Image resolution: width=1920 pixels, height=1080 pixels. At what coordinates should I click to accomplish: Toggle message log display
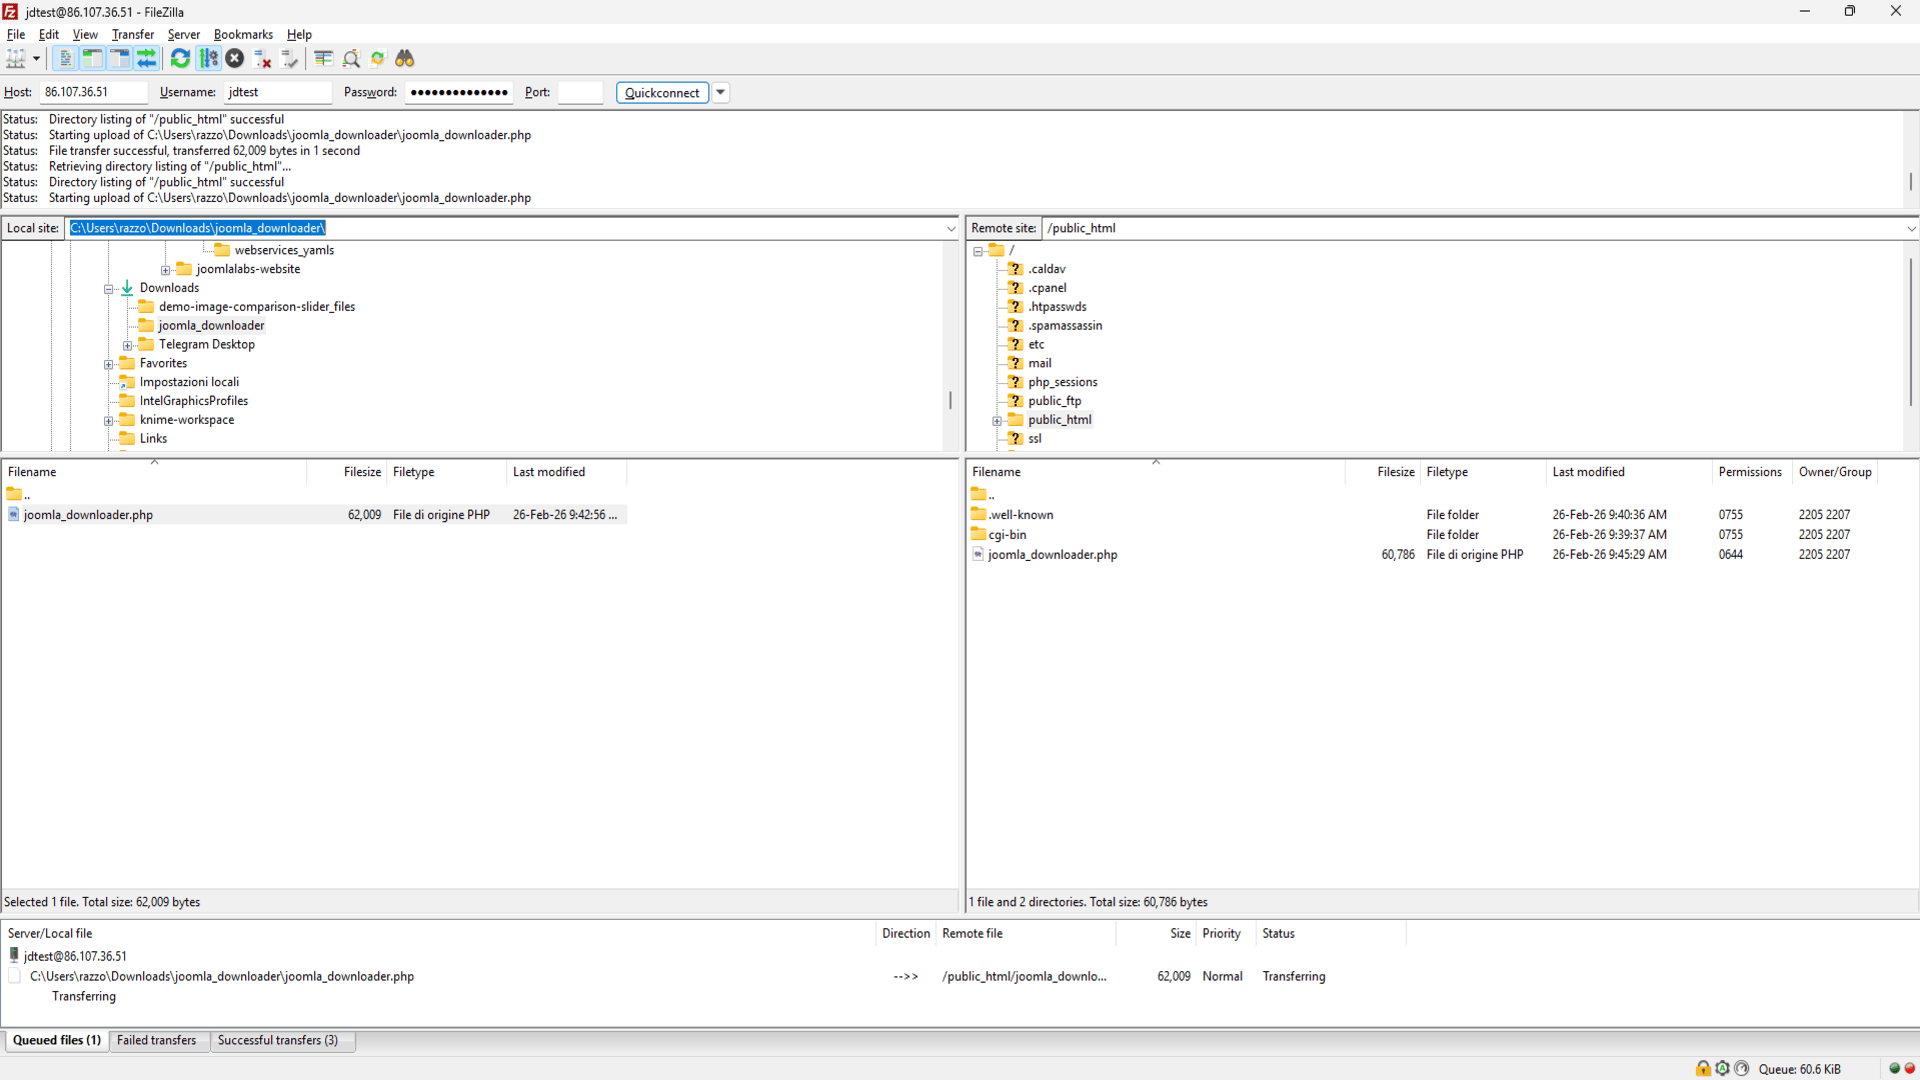coord(65,59)
